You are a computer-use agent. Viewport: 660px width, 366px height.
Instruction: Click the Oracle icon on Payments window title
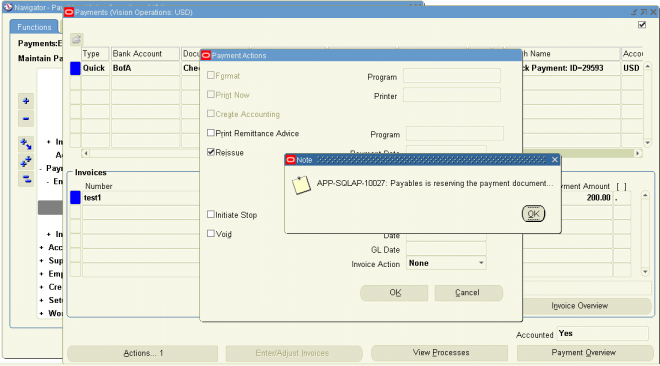coord(69,12)
